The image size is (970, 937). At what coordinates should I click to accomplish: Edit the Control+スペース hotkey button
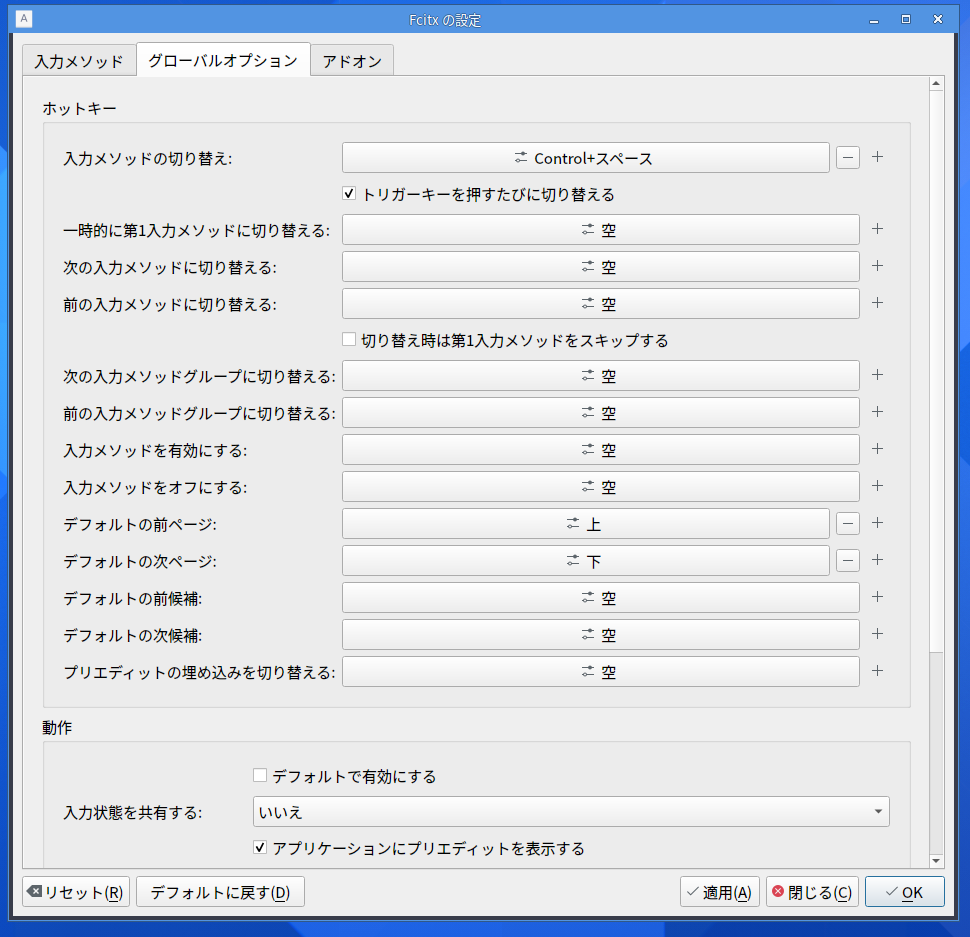[585, 158]
